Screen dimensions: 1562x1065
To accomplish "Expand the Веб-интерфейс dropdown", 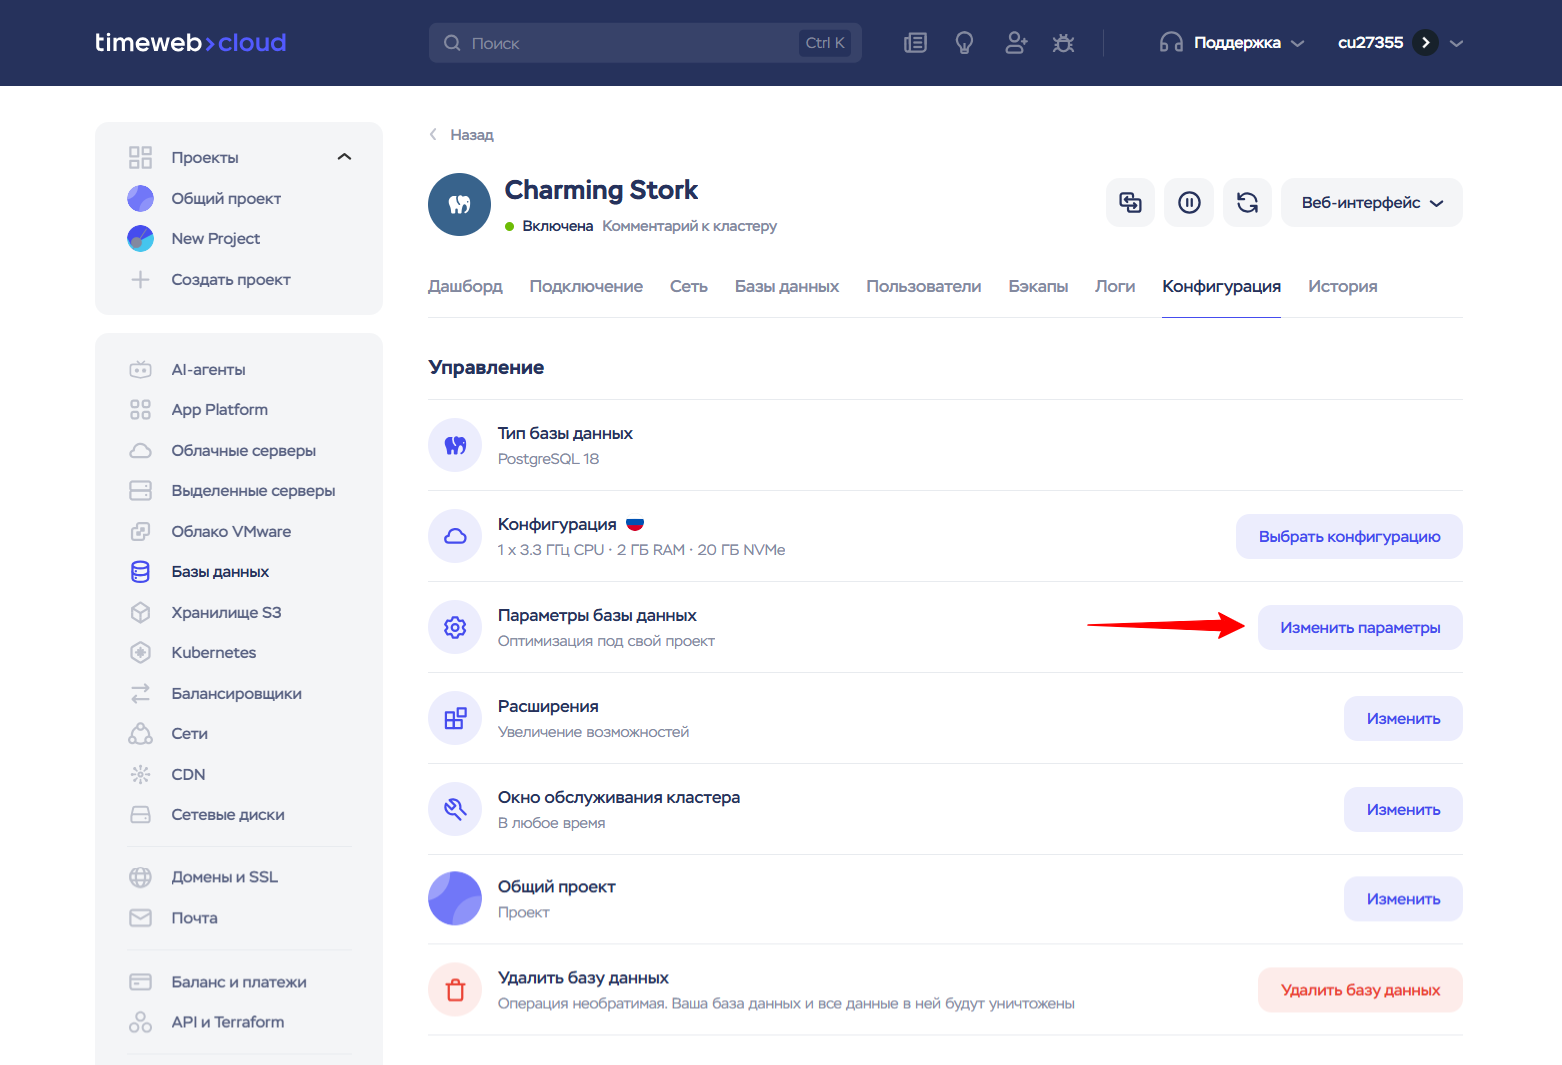I will click(x=1371, y=203).
